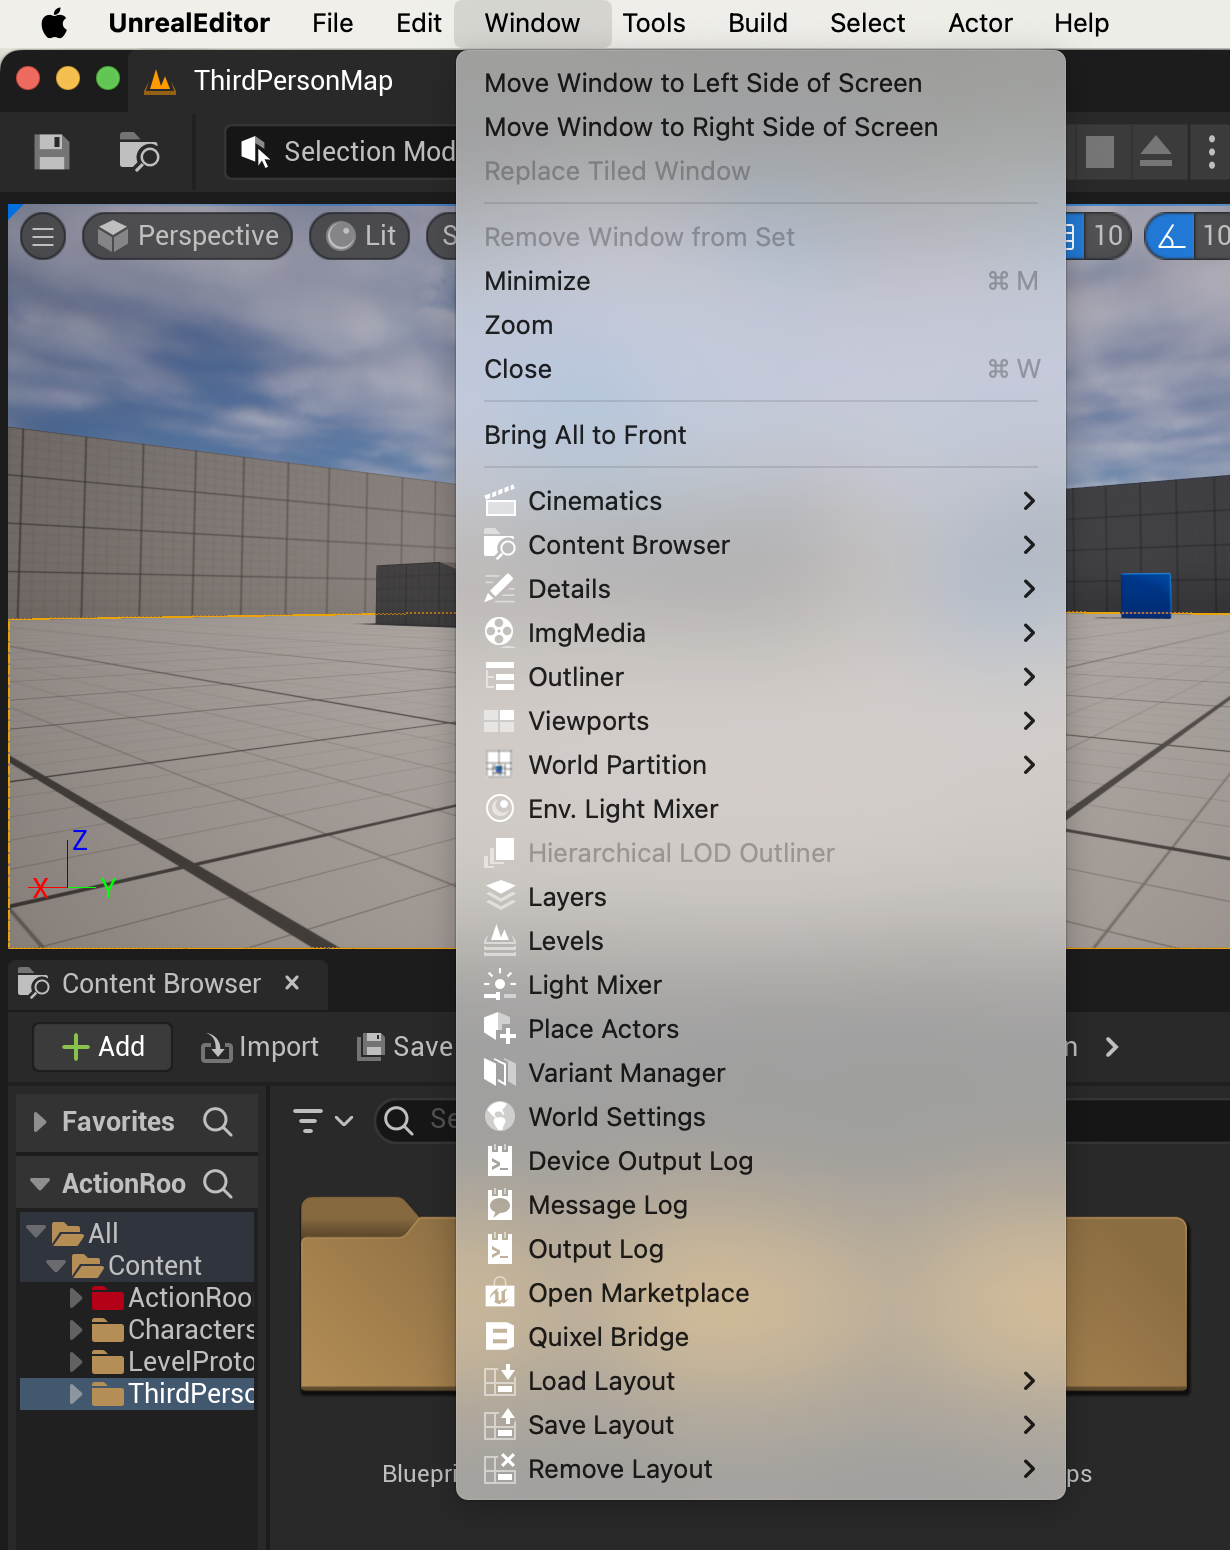
Task: Open the Save Layout submenu
Action: point(761,1425)
